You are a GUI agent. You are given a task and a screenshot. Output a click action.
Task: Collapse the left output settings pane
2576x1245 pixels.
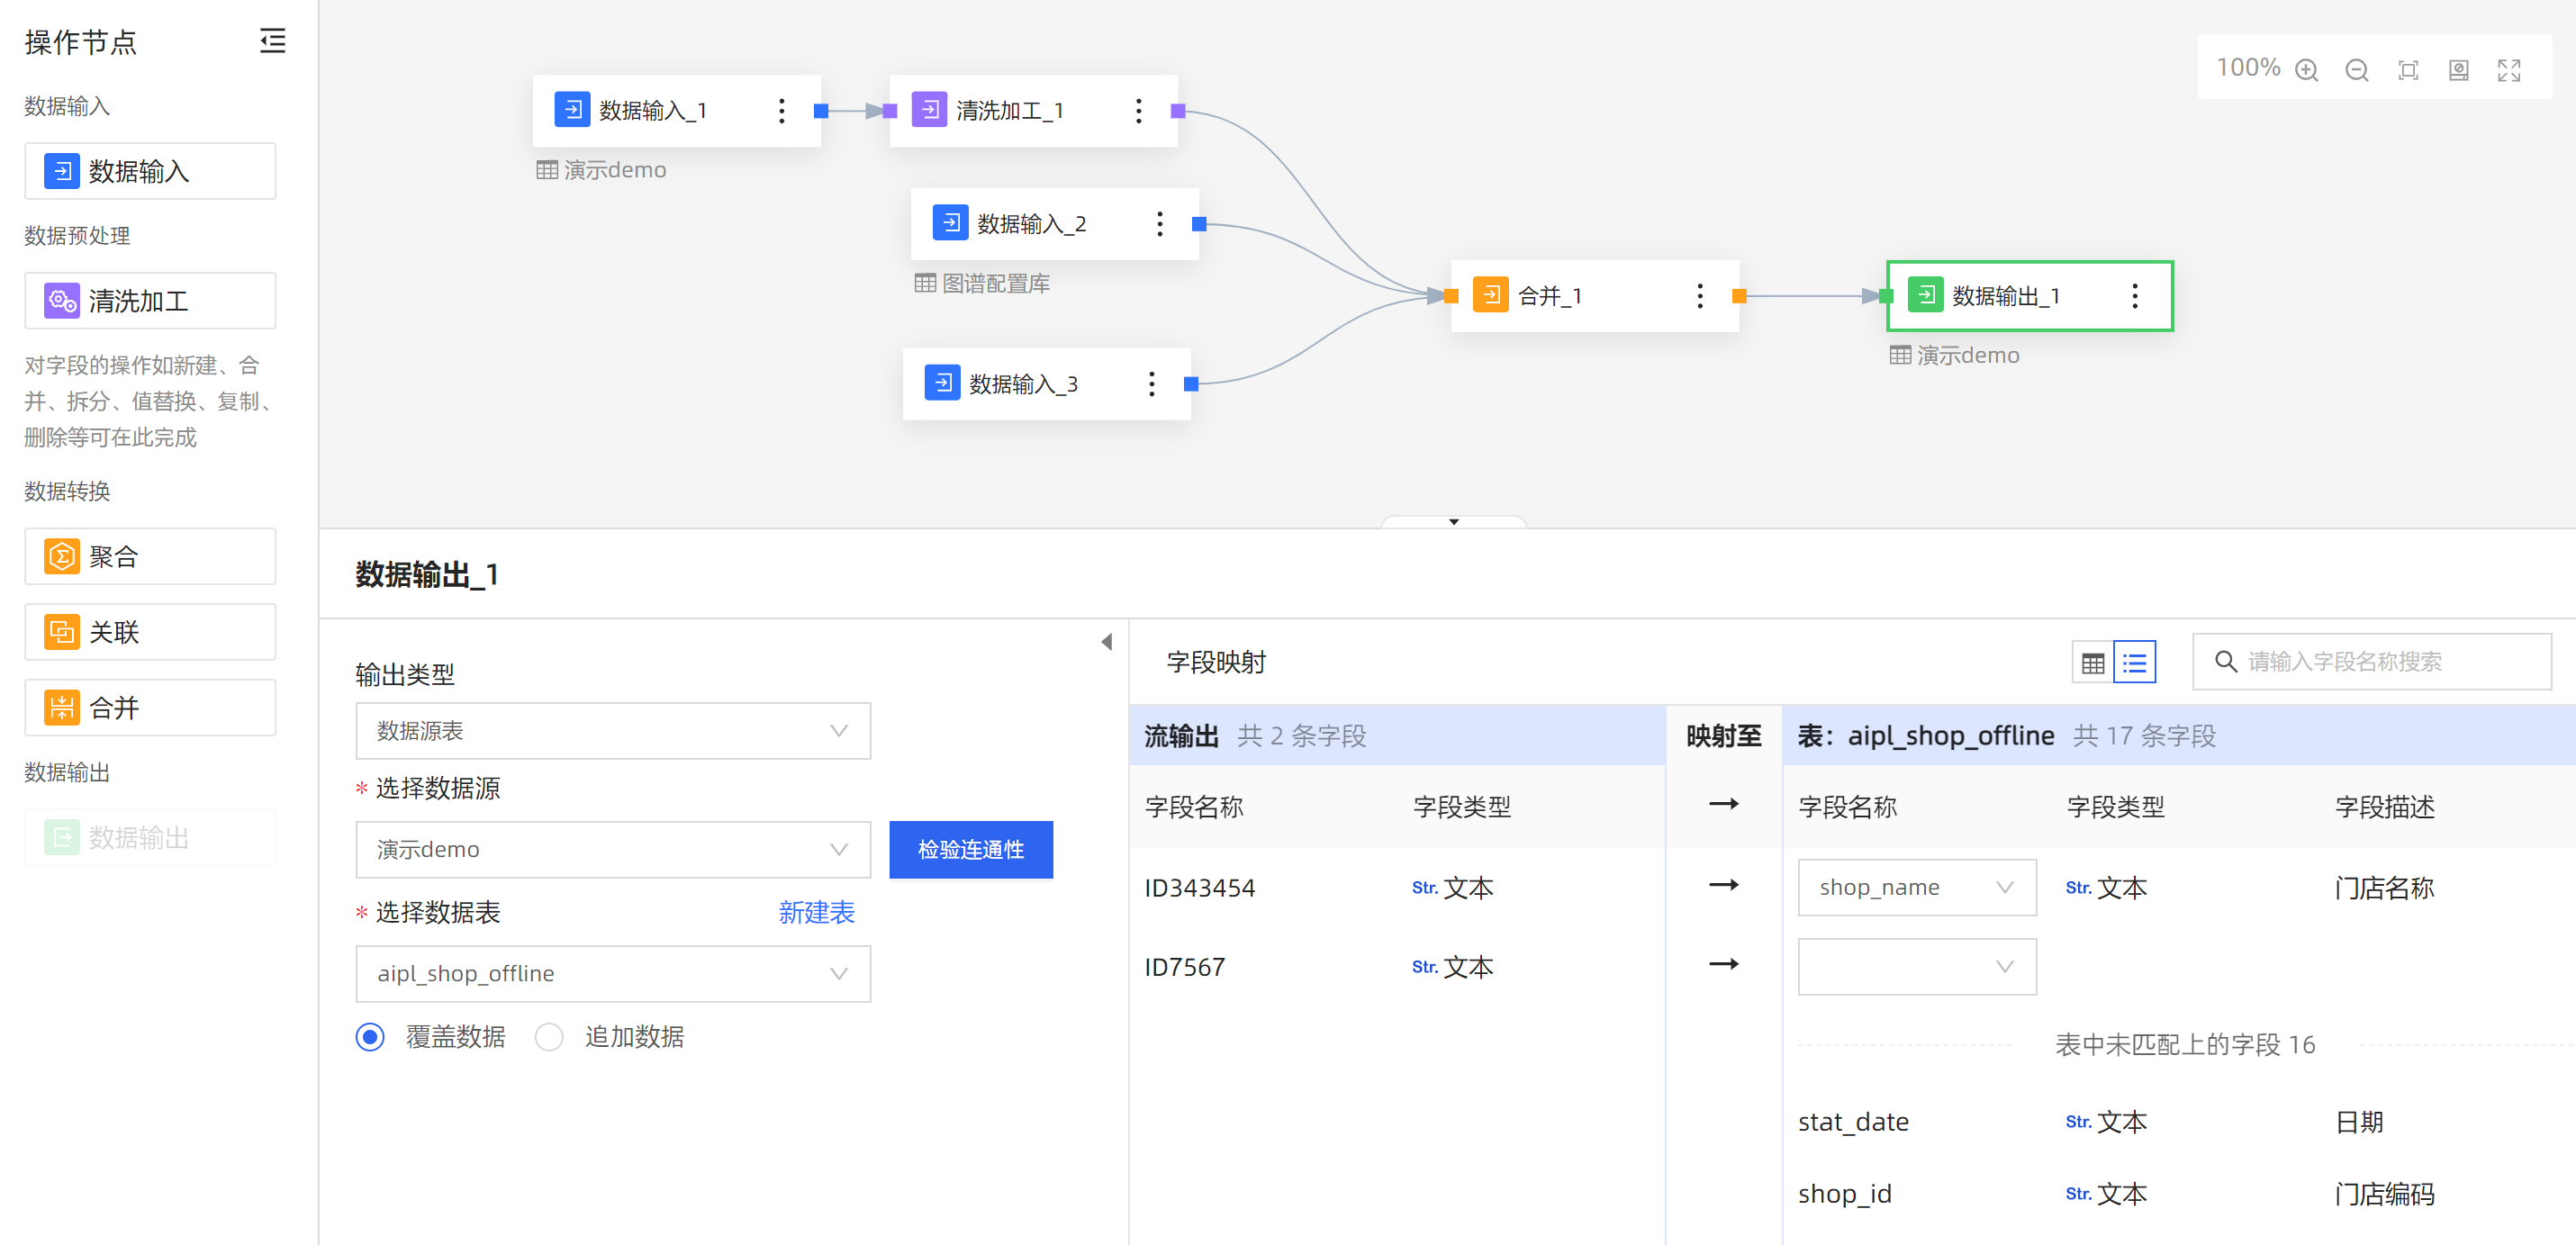pyautogui.click(x=1107, y=642)
